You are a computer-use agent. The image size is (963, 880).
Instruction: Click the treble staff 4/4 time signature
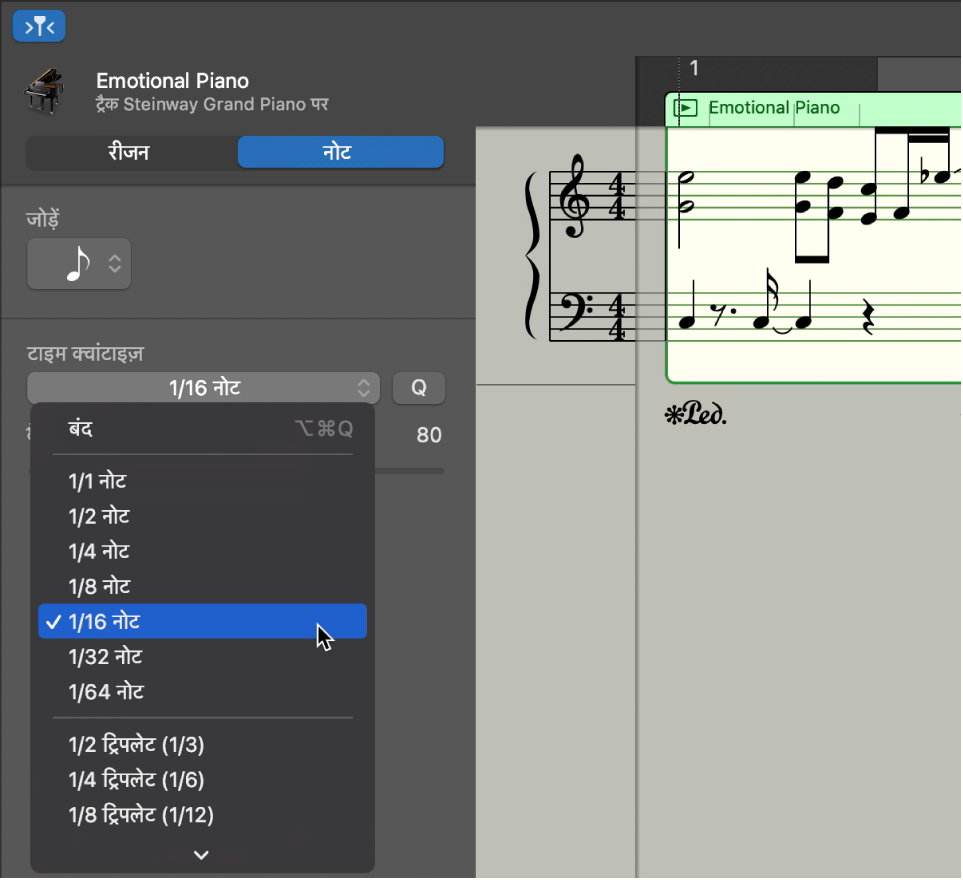(617, 195)
